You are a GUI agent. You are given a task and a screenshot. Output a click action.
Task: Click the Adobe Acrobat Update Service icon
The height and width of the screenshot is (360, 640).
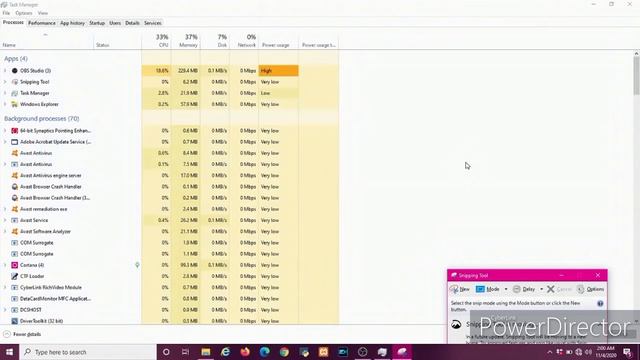15,142
